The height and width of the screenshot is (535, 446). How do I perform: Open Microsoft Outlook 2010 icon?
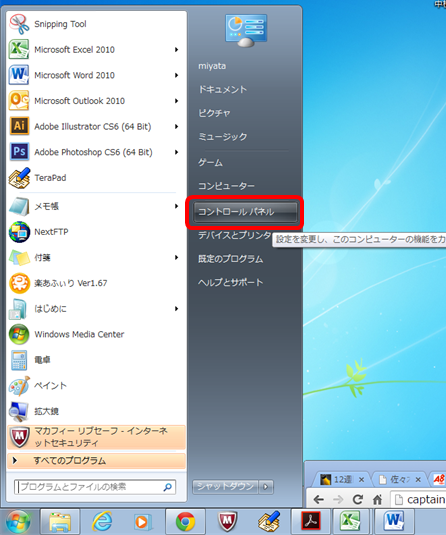19,101
